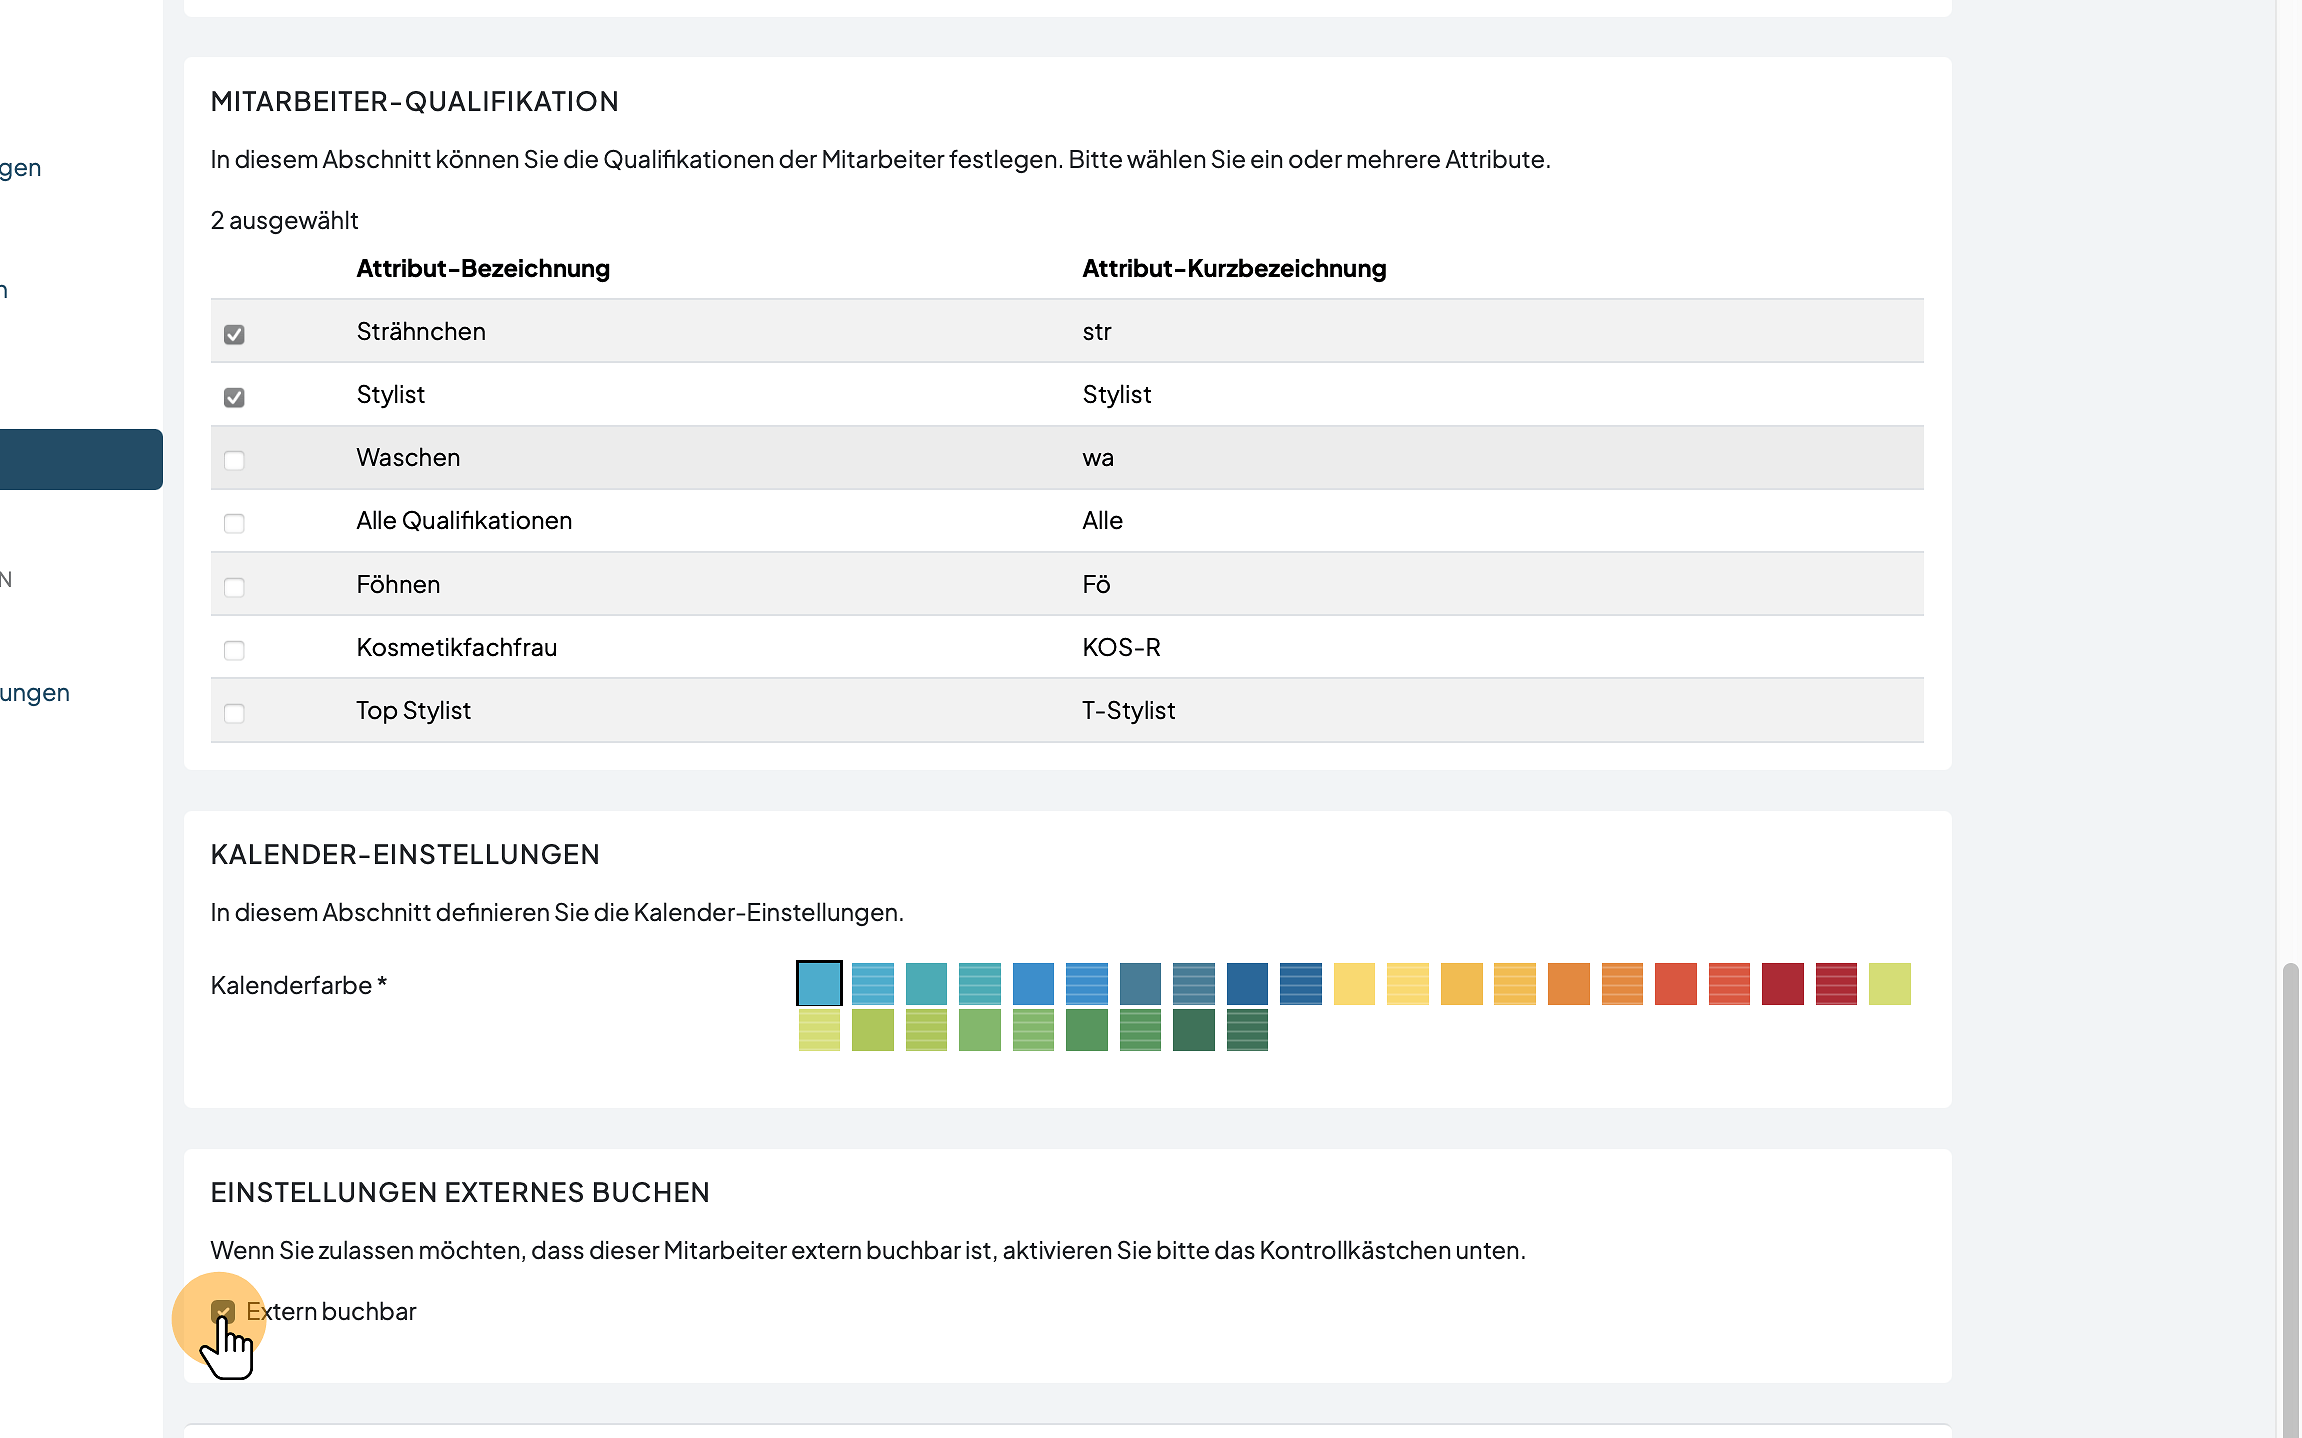Pick the solid grayish steel-blue swatch
This screenshot has height=1438, width=2302.
coord(1140,984)
